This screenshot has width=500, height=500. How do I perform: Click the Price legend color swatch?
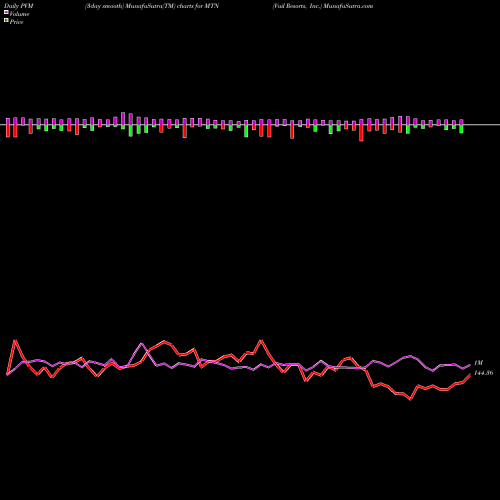(x=6, y=21)
